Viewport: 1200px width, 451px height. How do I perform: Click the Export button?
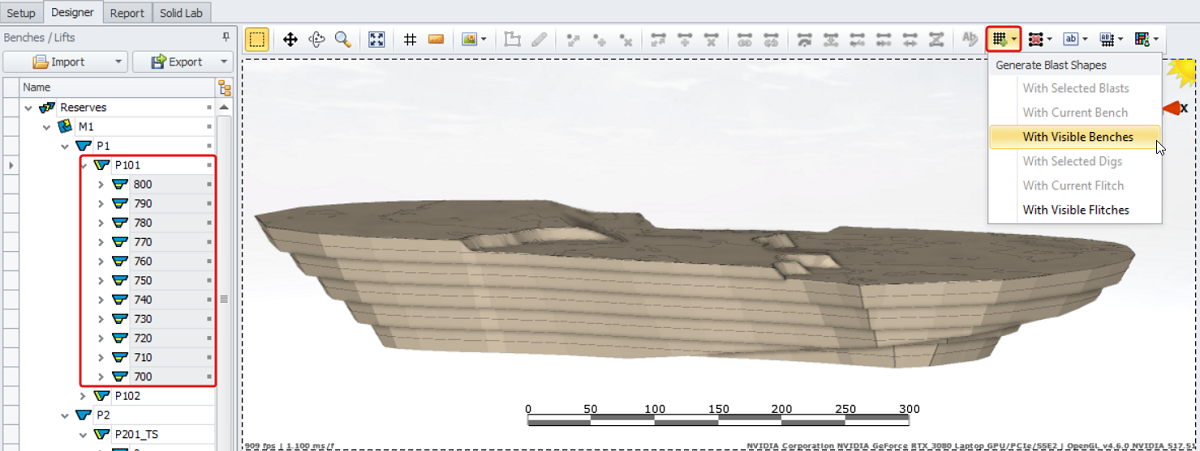click(x=177, y=62)
